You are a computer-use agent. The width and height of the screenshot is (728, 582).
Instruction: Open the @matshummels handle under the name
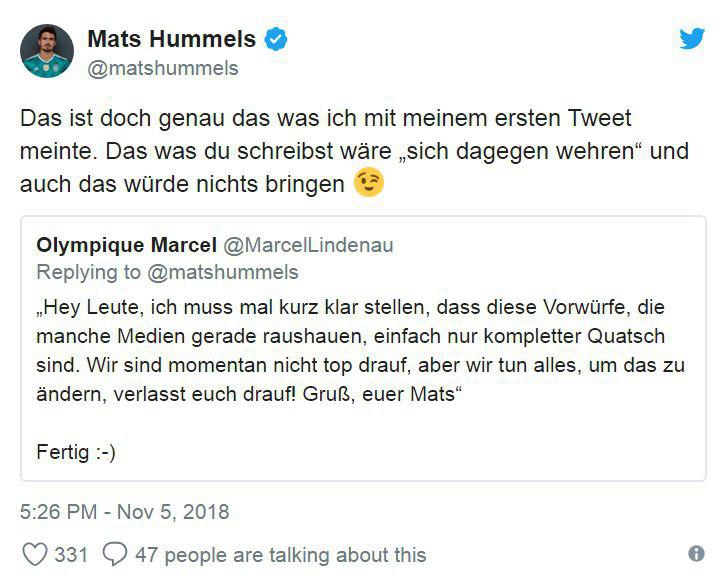[163, 68]
